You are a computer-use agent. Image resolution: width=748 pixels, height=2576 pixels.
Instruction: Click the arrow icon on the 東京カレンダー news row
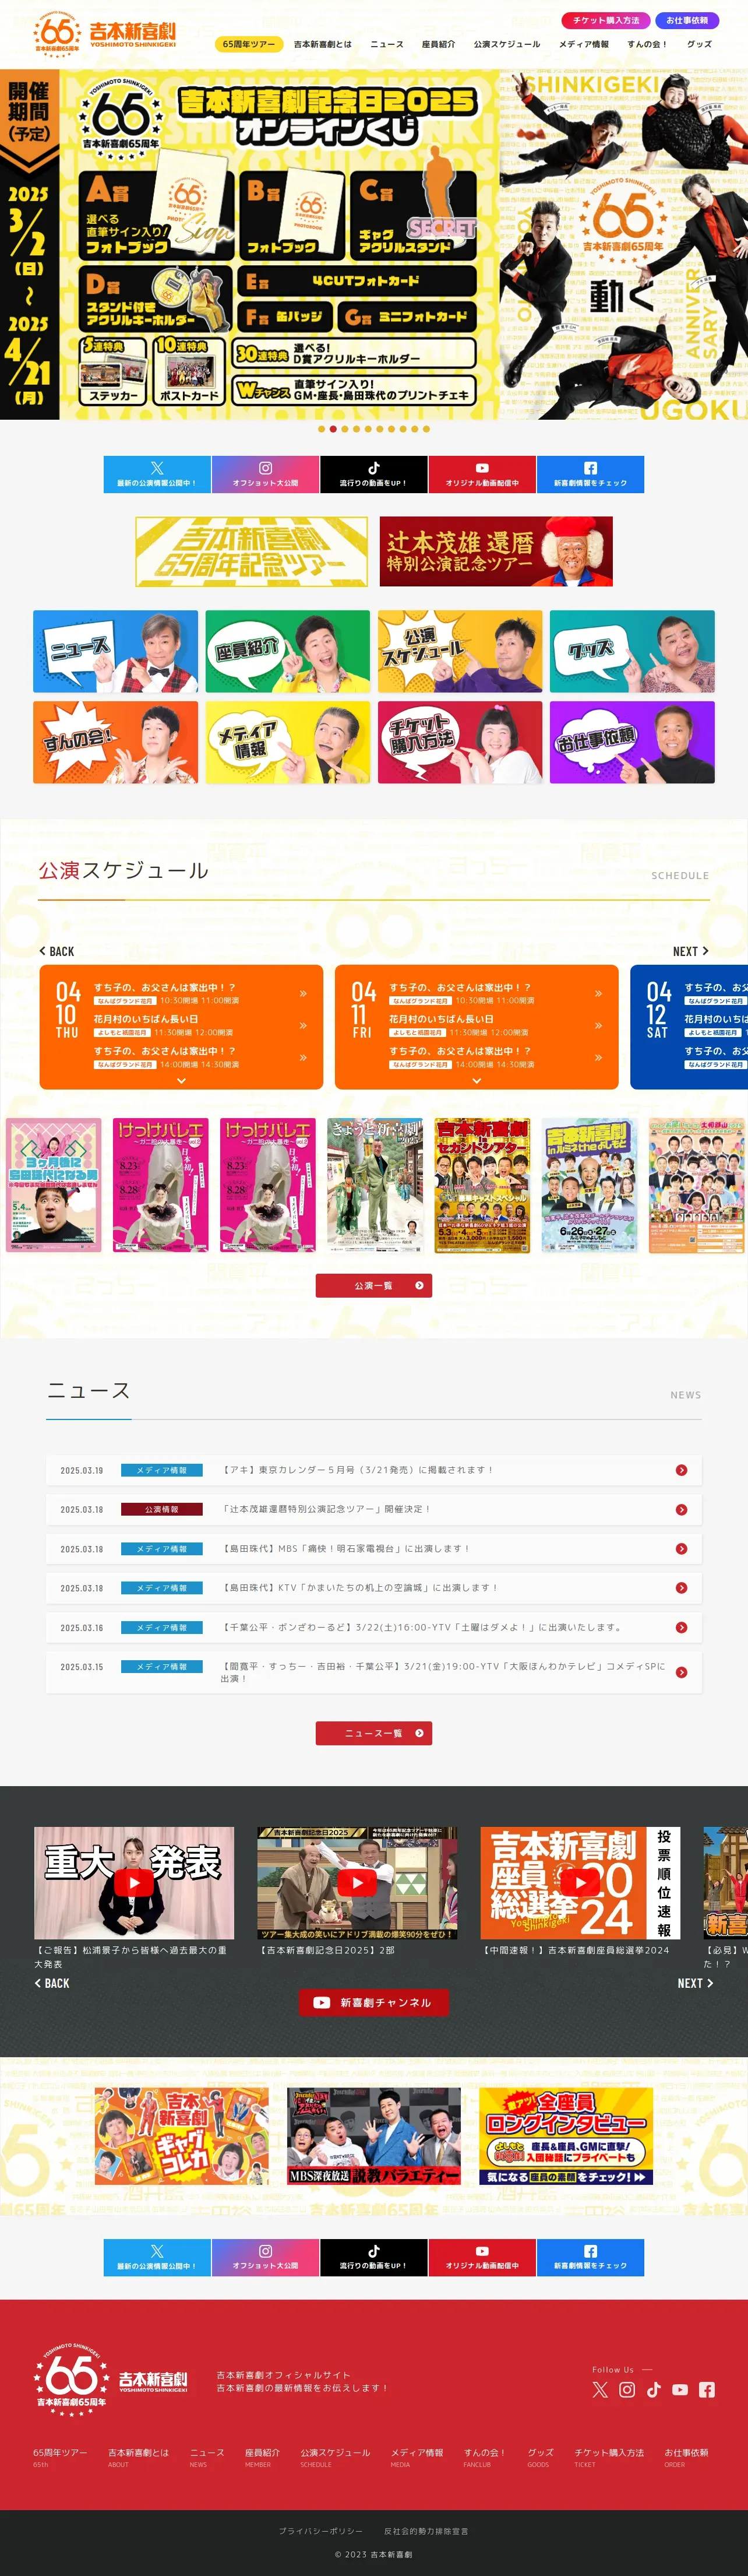(681, 1470)
